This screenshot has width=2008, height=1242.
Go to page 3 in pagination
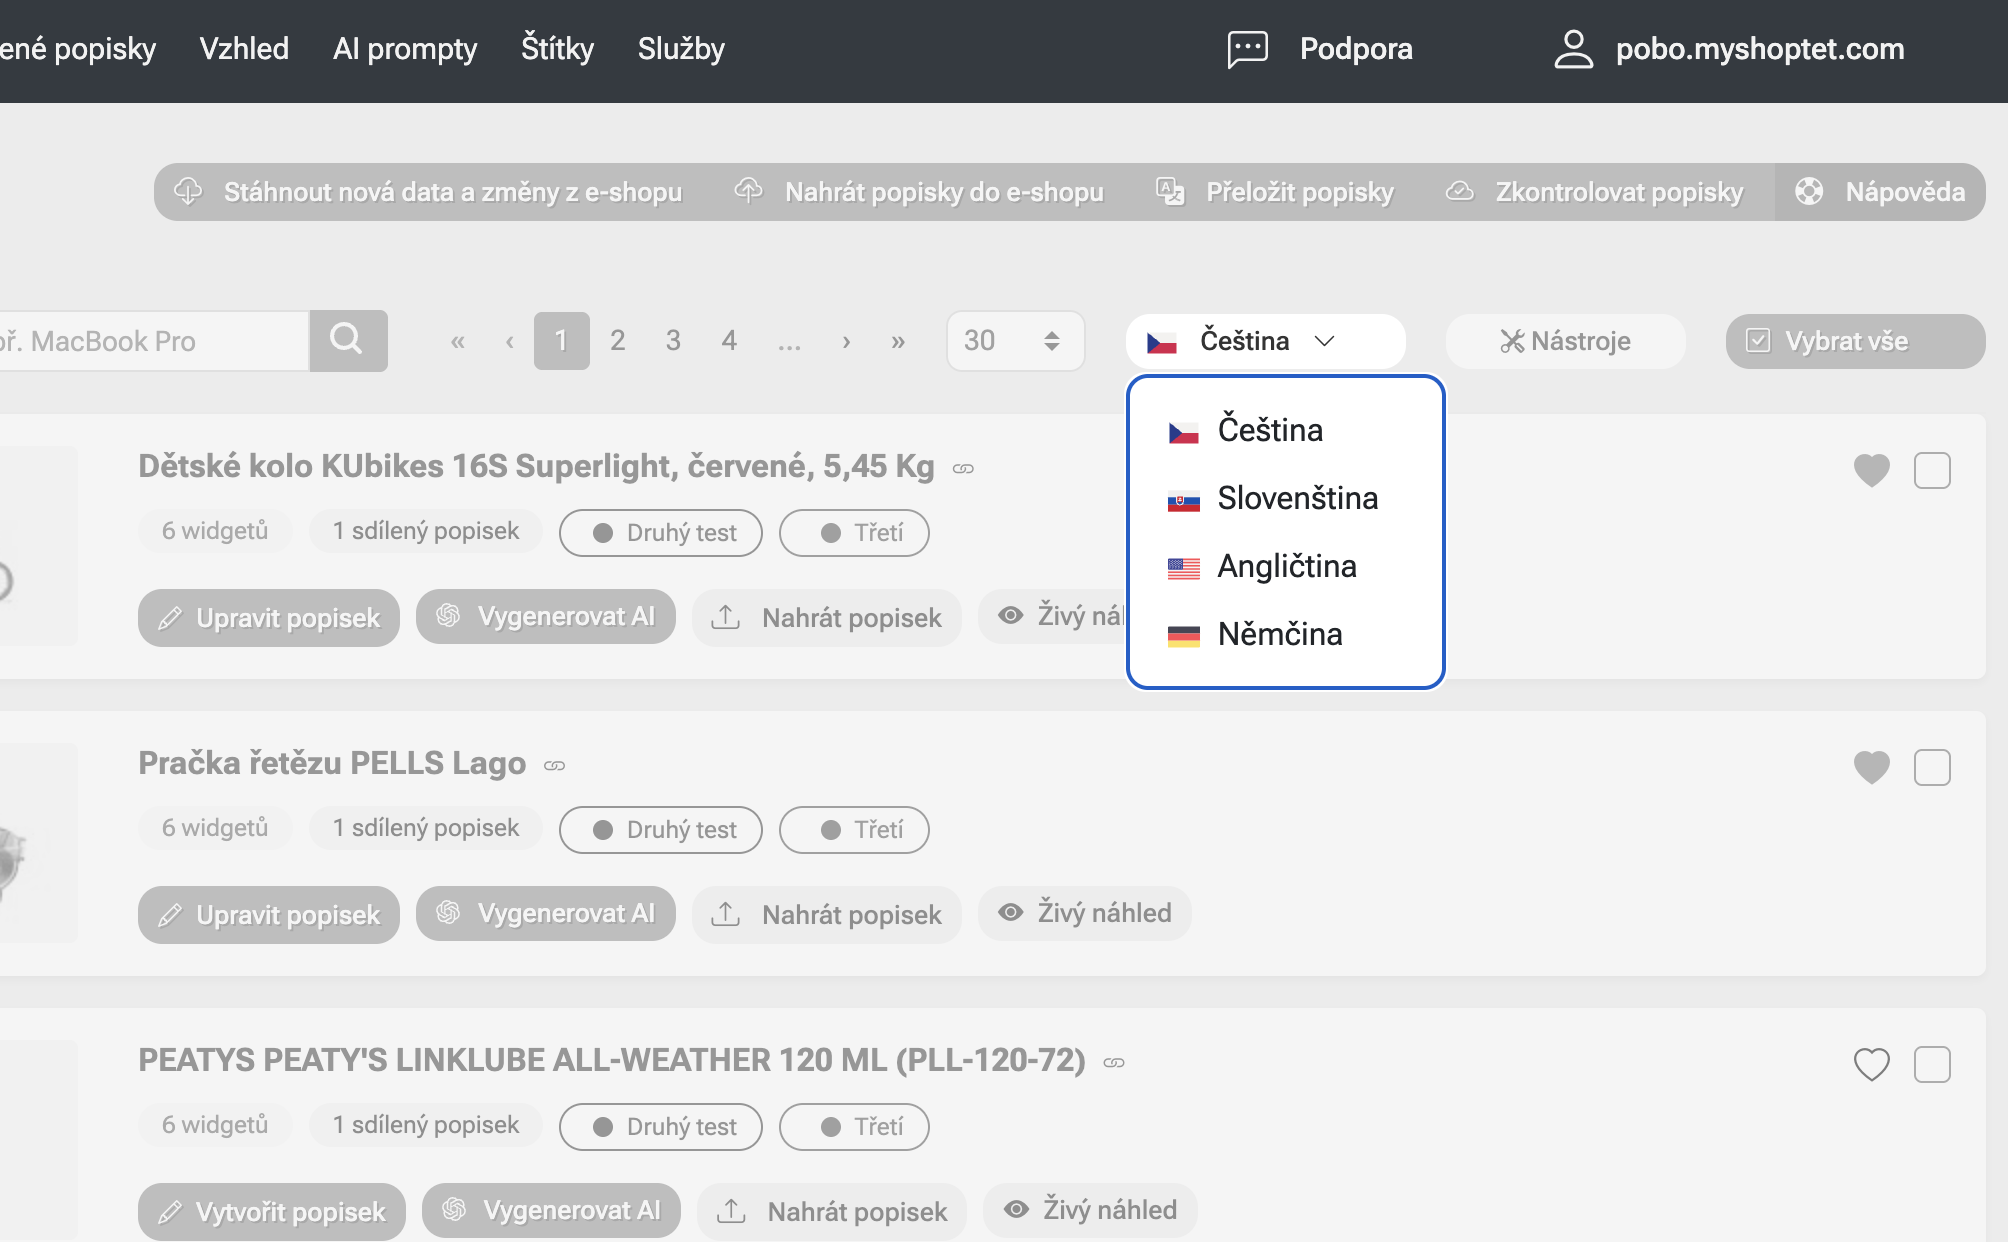coord(673,341)
